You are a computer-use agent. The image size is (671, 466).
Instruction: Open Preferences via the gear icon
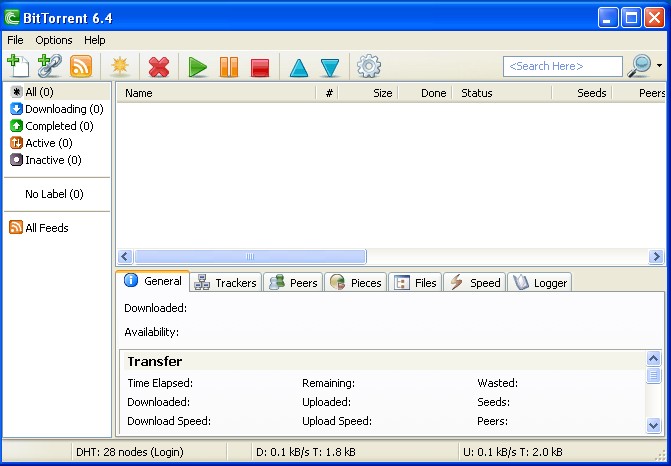368,66
